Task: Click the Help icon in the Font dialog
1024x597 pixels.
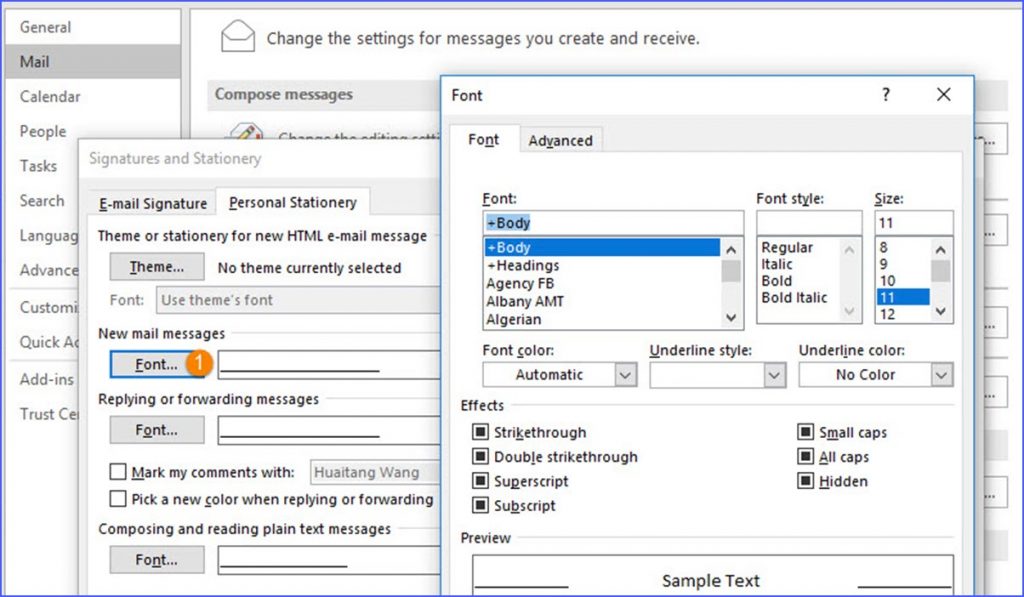Action: 884,94
